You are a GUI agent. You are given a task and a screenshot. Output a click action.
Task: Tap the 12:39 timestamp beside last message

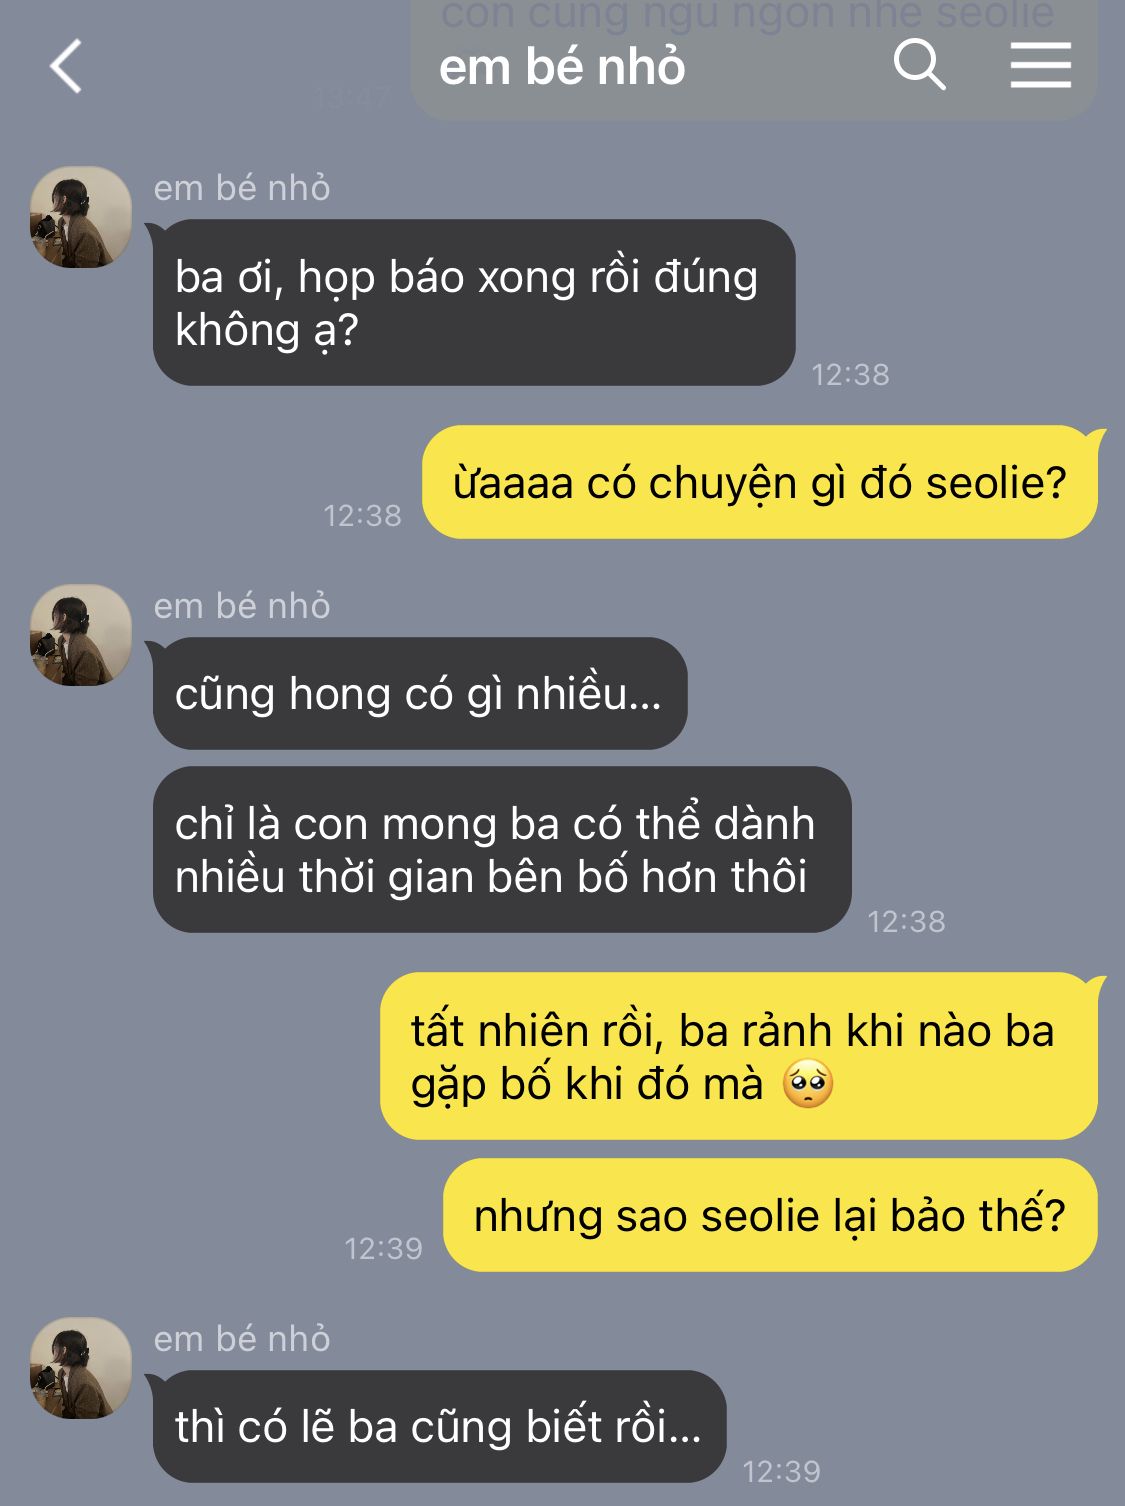point(782,1471)
